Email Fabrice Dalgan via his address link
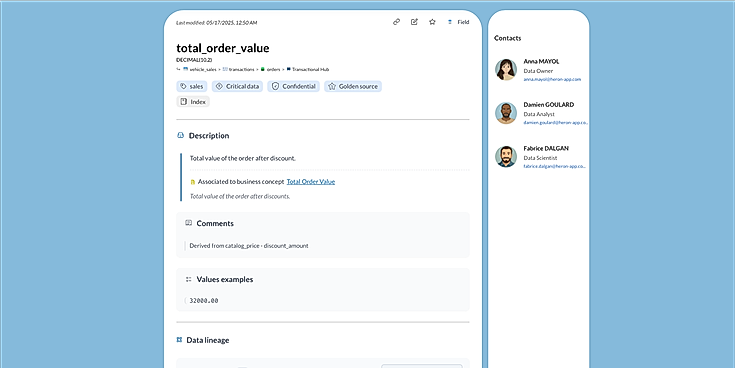Image resolution: width=735 pixels, height=368 pixels. click(555, 166)
